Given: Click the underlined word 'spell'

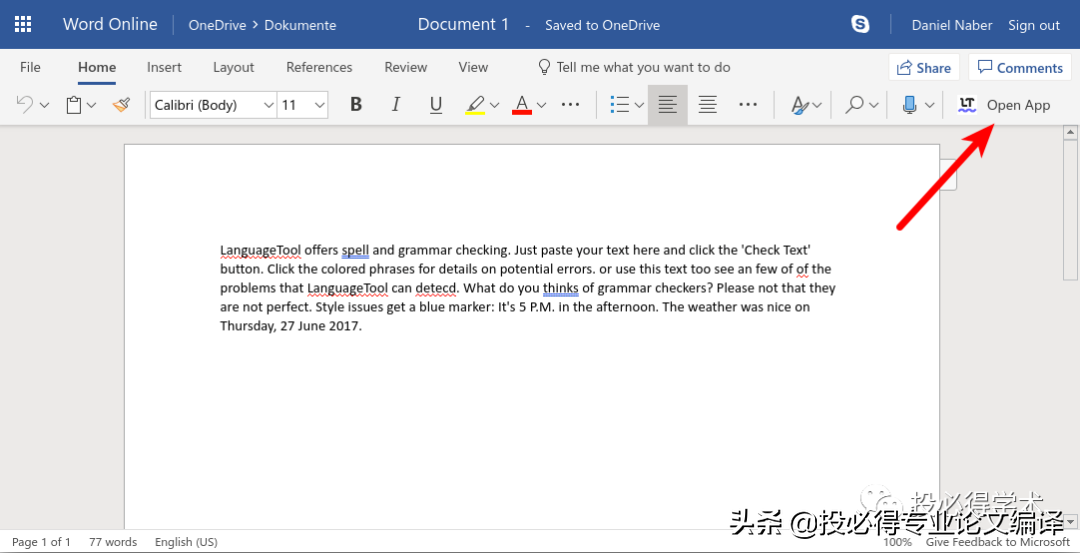Looking at the screenshot, I should 355,250.
